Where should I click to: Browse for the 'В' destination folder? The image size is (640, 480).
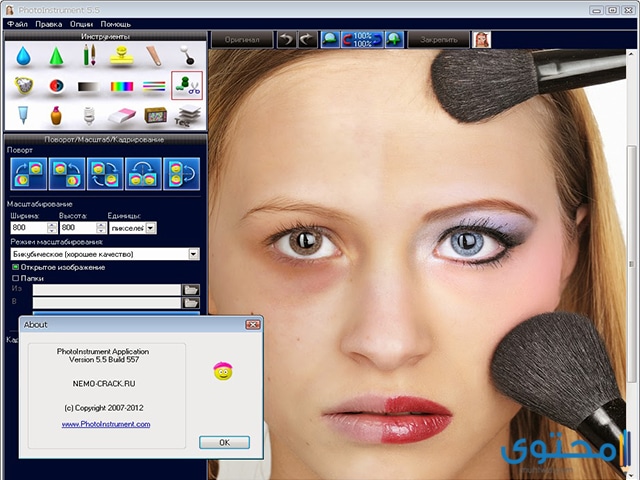[191, 303]
